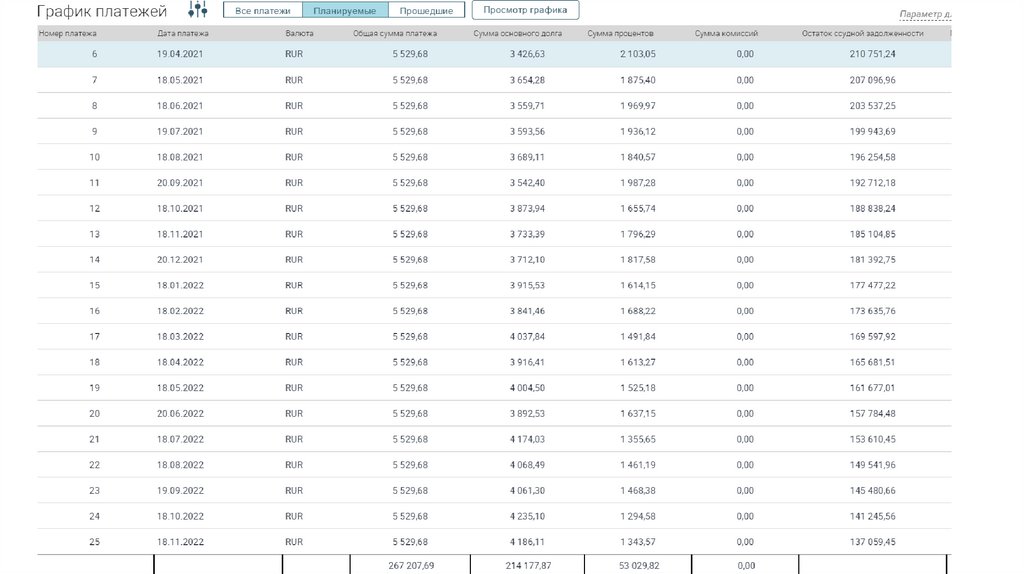This screenshot has width=1024, height=574.
Task: Select the 'Планируемые' tab
Action: [345, 10]
